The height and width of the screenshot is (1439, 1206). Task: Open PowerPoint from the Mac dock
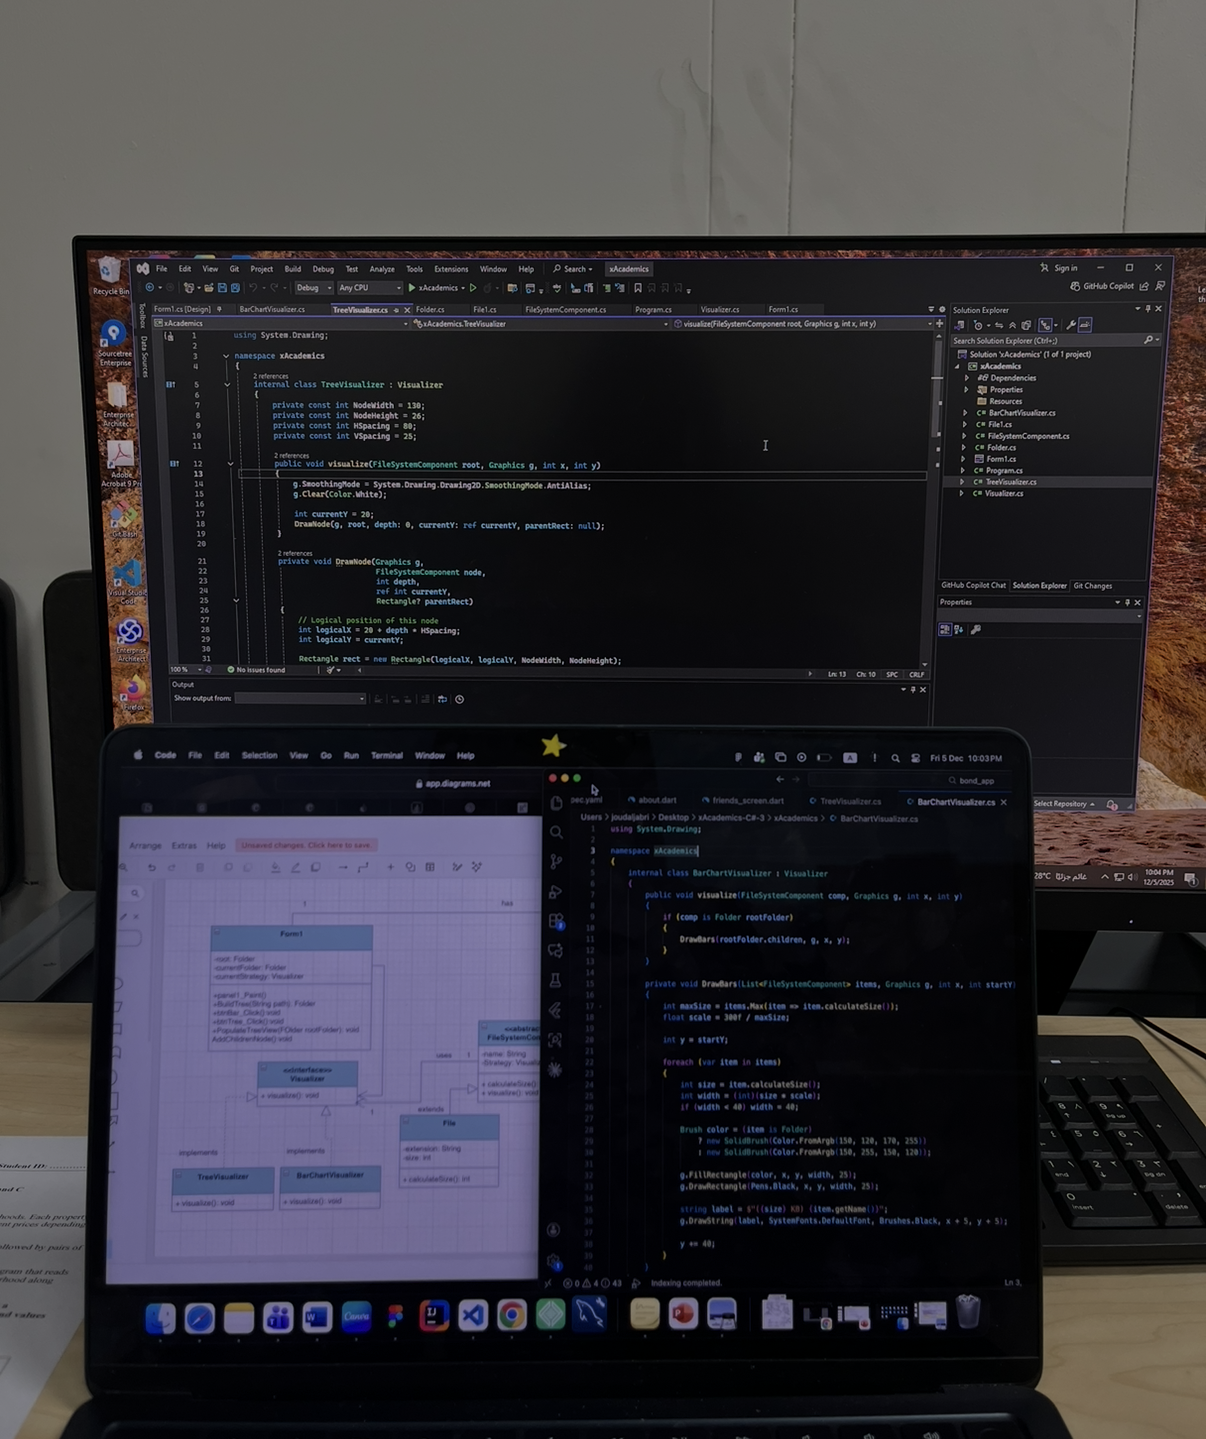coord(683,1314)
